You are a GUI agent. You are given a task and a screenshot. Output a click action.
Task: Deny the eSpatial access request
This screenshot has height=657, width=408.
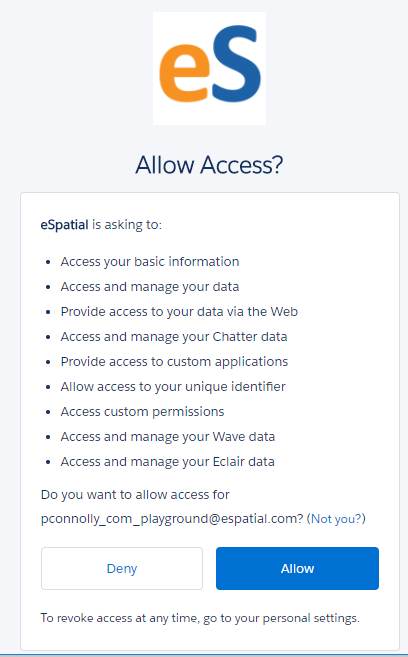click(122, 568)
